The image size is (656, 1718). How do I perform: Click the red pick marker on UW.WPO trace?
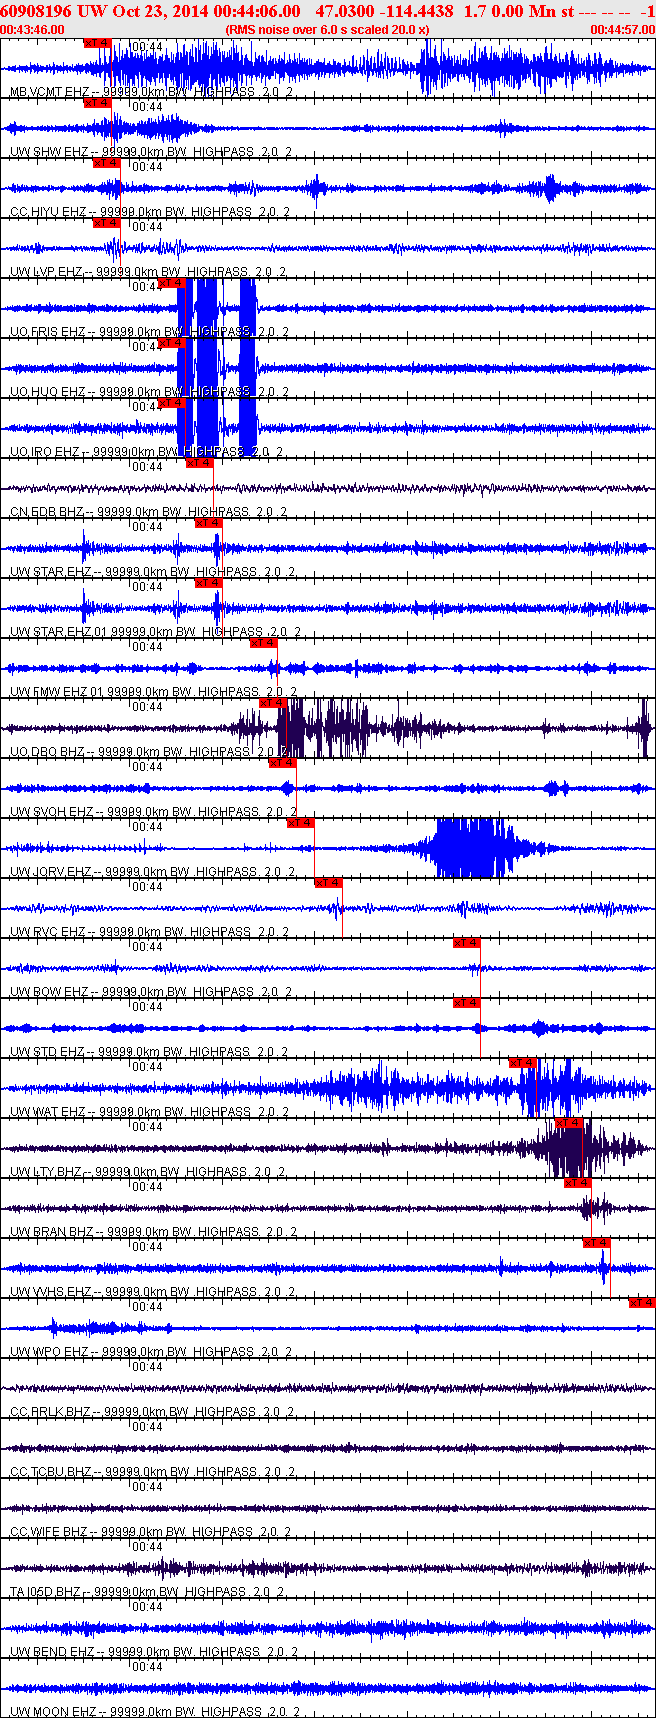click(x=641, y=1303)
